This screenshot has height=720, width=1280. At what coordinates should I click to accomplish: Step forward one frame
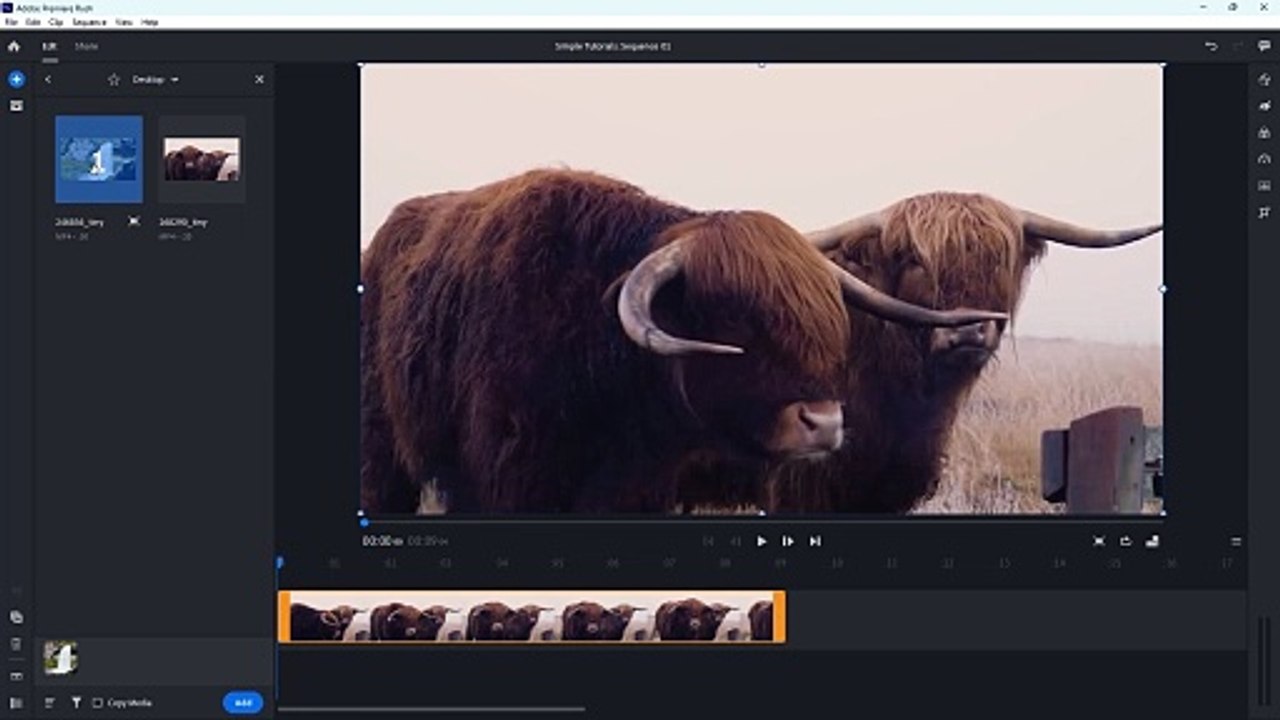coord(788,541)
